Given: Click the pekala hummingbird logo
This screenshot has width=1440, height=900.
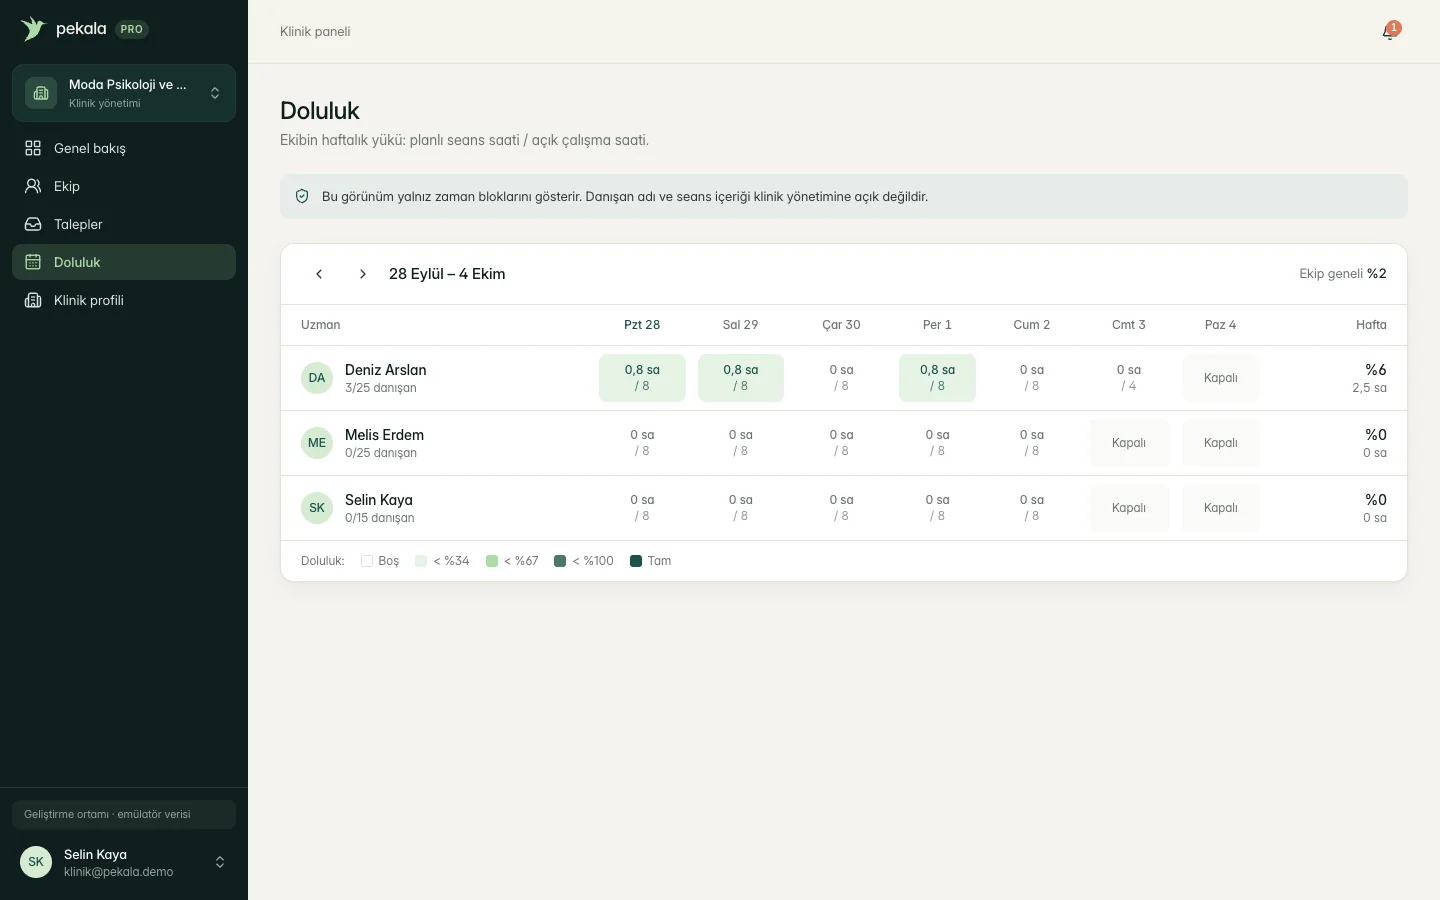Looking at the screenshot, I should click(x=33, y=29).
